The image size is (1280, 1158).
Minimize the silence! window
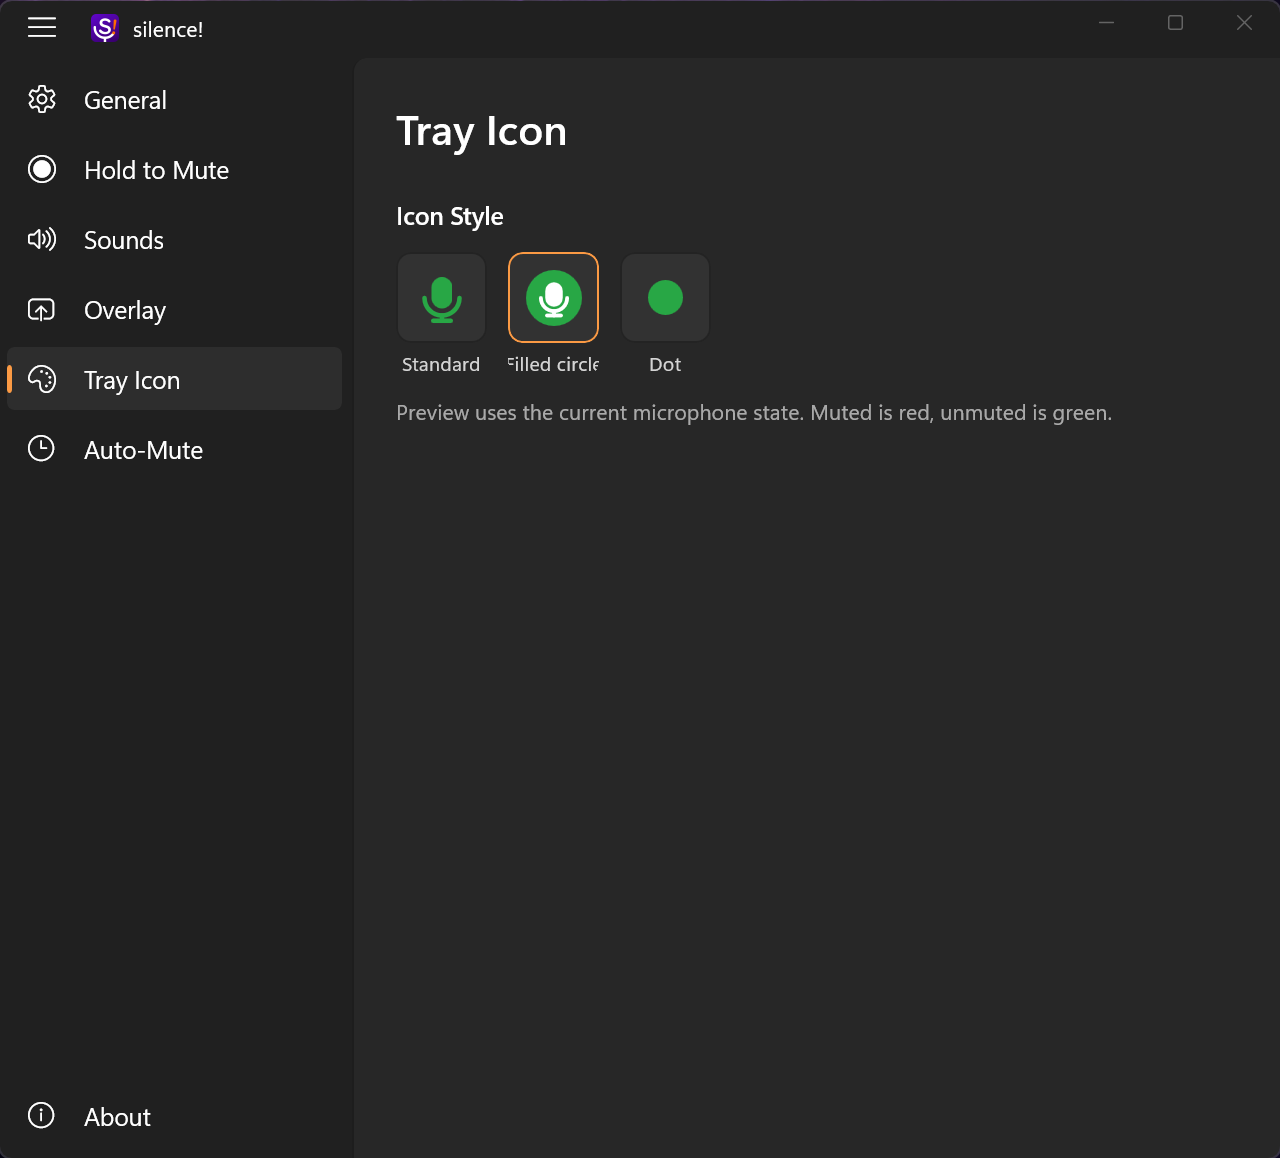pos(1107,23)
